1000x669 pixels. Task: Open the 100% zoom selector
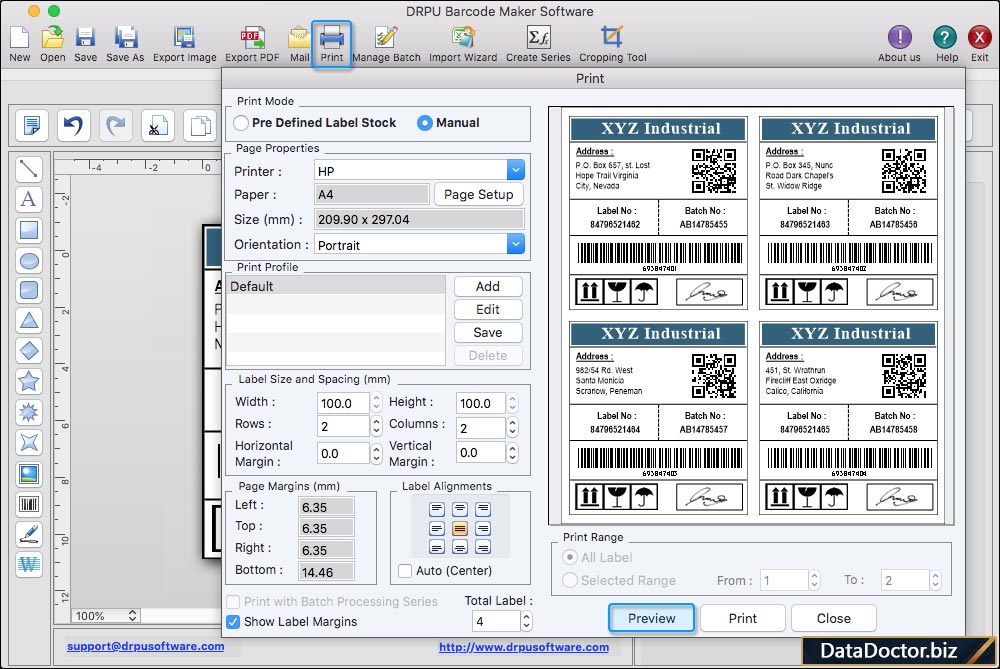(x=105, y=616)
